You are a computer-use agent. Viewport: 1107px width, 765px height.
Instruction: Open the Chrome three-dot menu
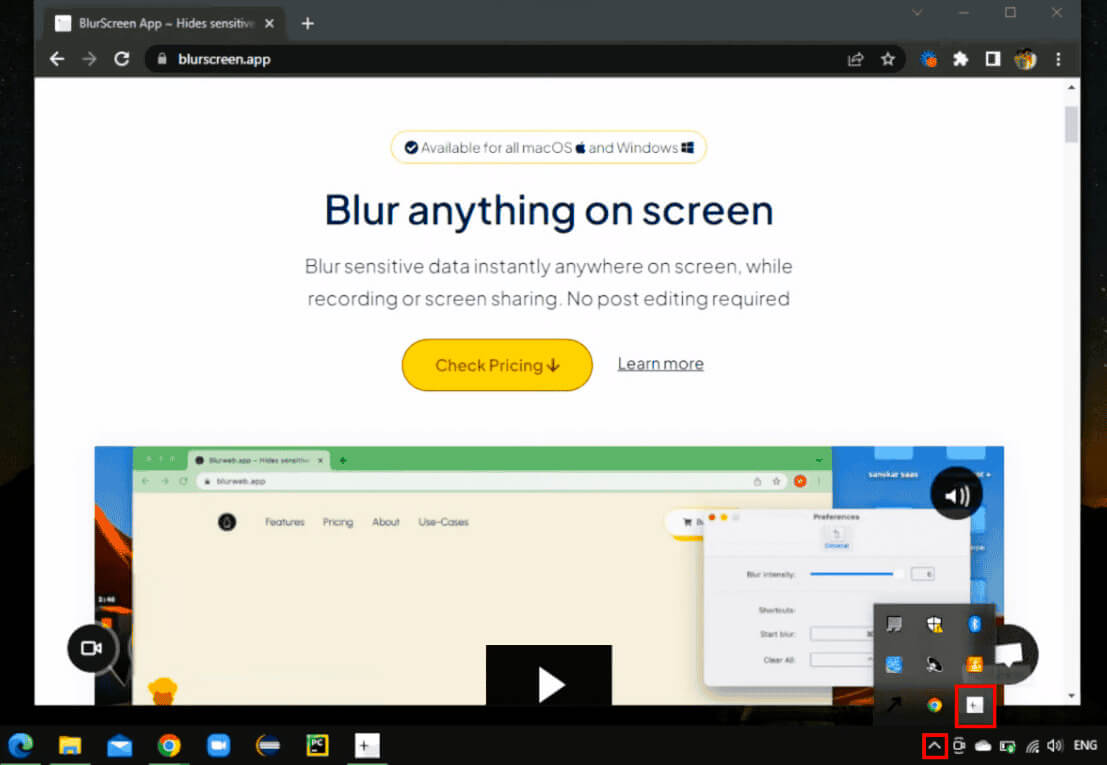[x=1058, y=59]
